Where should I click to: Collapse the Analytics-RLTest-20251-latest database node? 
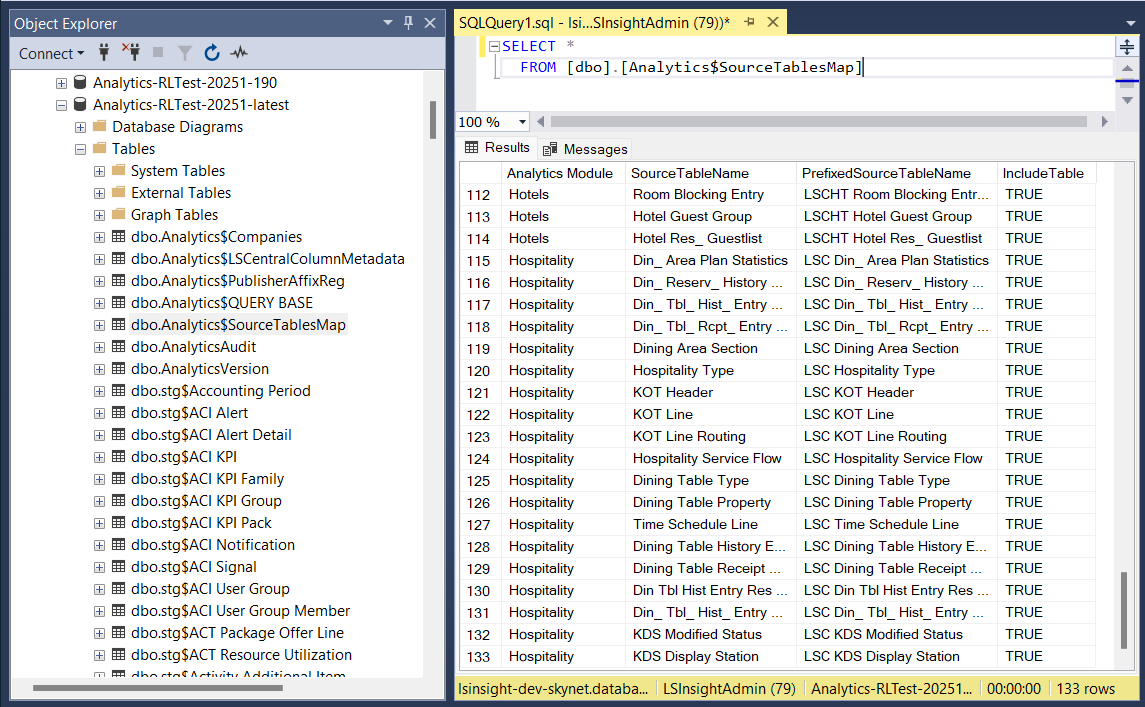(62, 105)
